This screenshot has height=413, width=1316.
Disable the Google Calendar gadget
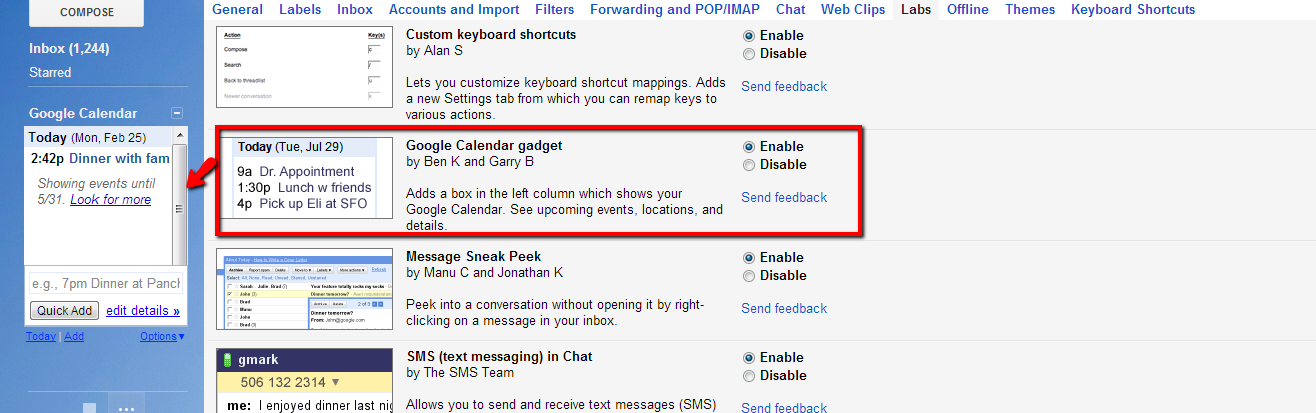[x=749, y=165]
